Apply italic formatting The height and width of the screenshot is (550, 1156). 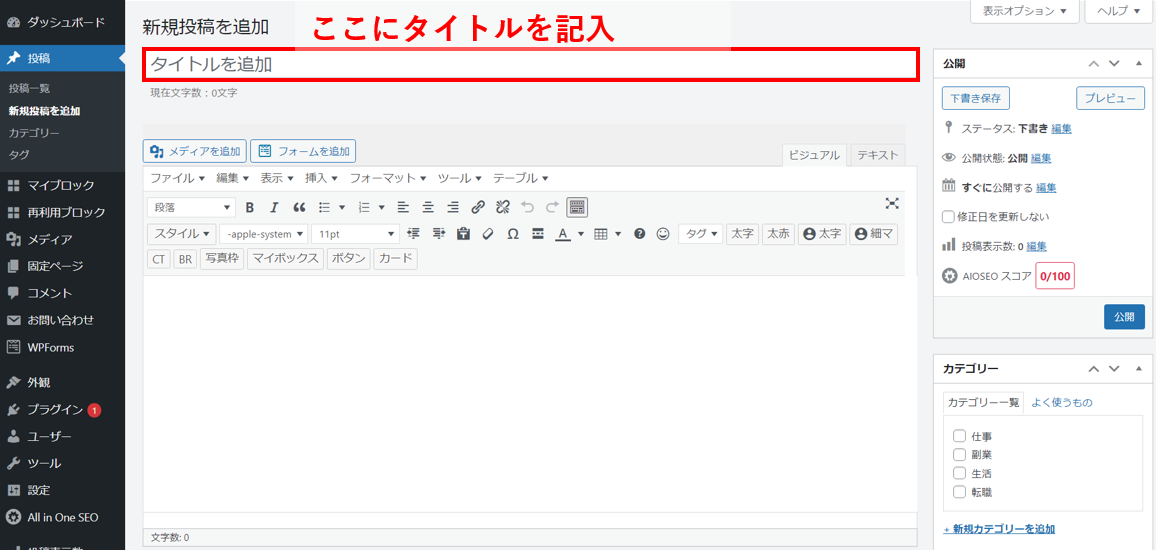[x=274, y=207]
